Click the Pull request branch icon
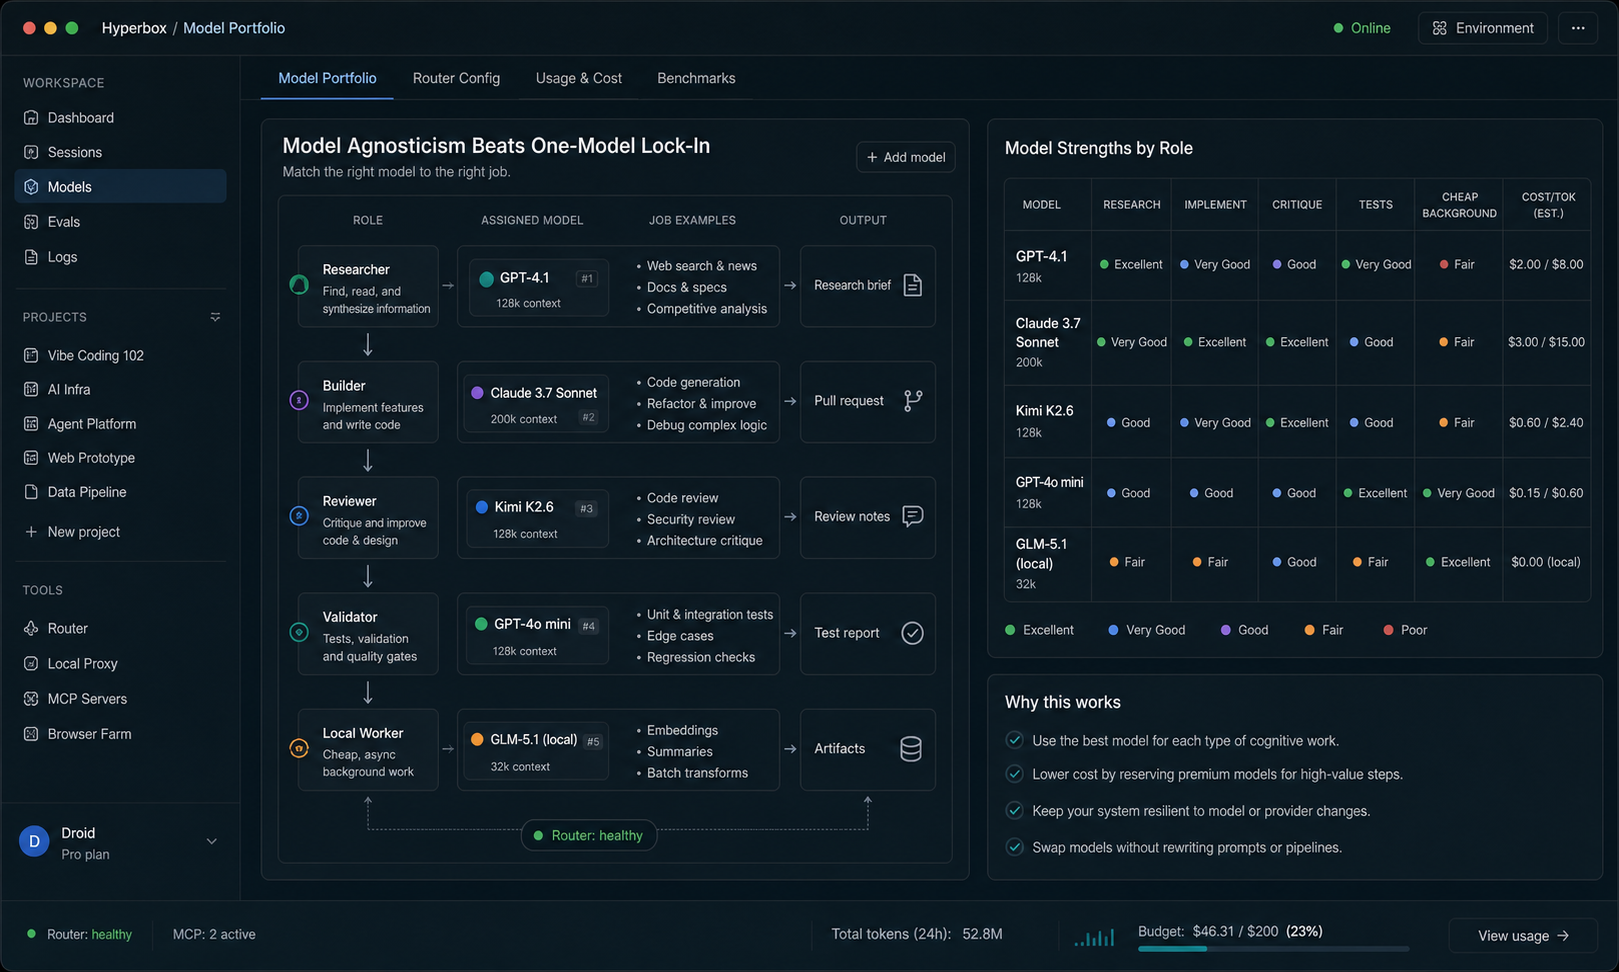This screenshot has height=972, width=1619. tap(912, 401)
